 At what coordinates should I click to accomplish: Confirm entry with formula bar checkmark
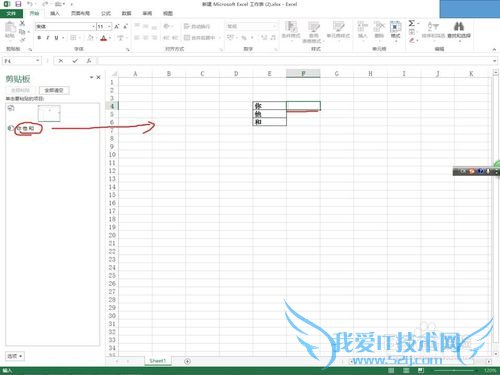(75, 61)
